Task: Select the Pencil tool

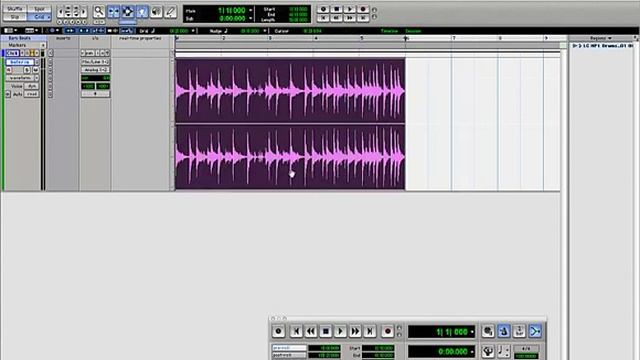Action: click(171, 12)
